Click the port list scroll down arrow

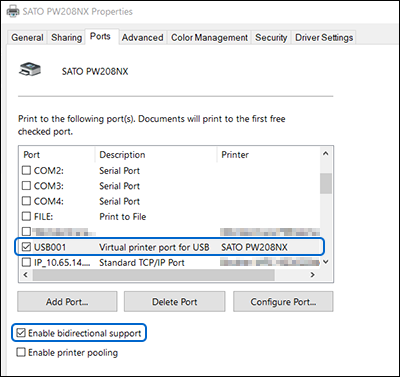point(326,262)
